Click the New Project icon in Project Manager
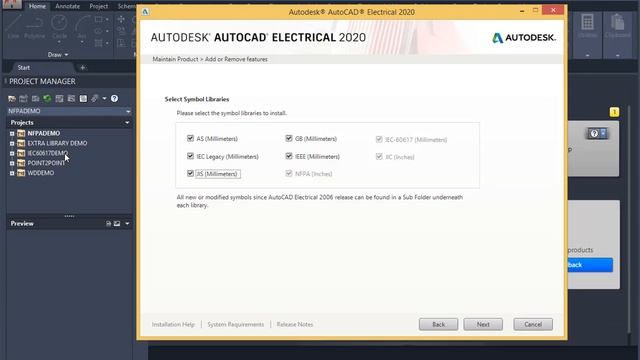Screen dimensions: 640x360 pyautogui.click(x=23, y=98)
